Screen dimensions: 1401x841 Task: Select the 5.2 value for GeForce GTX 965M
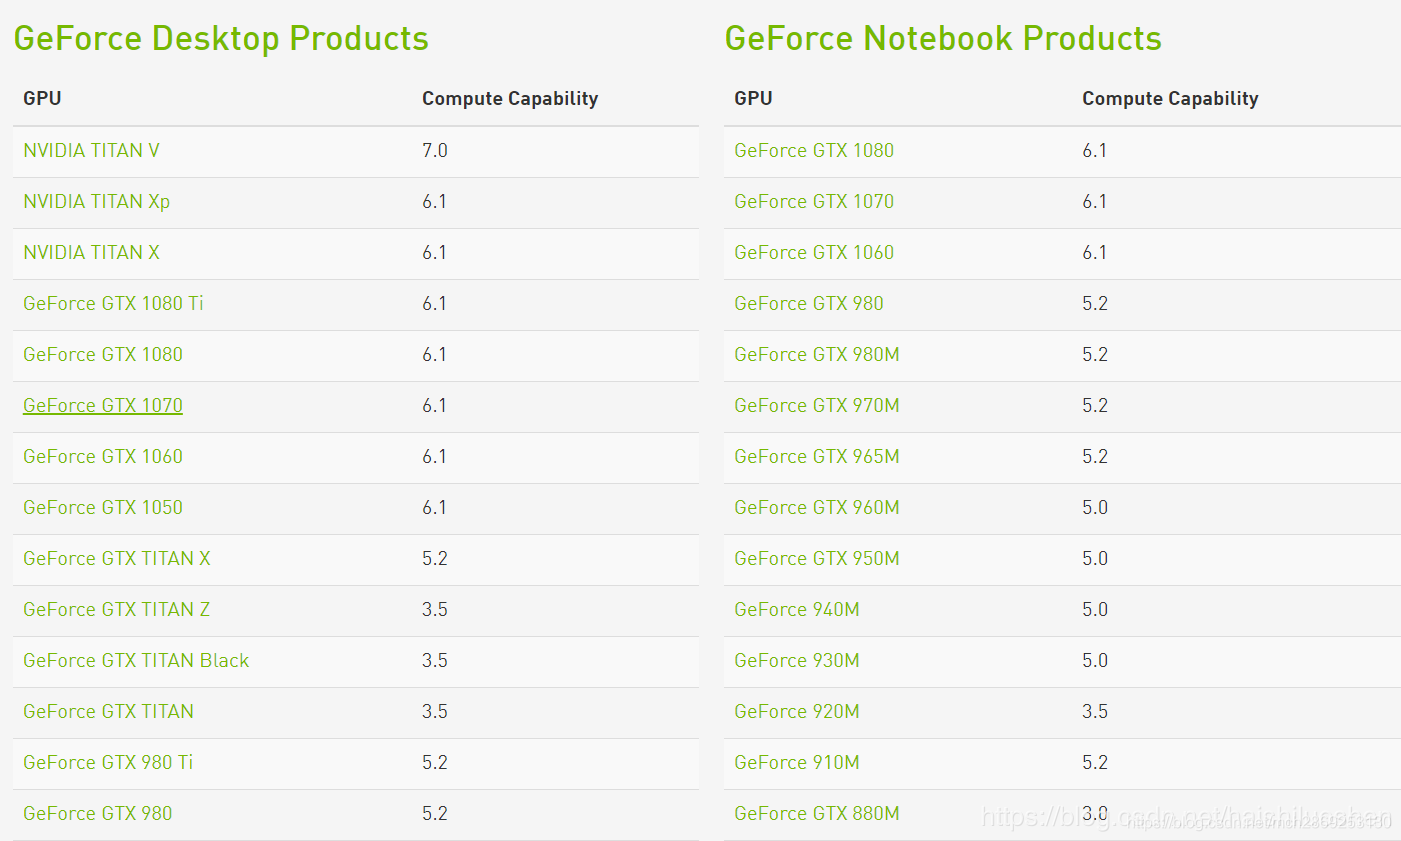pyautogui.click(x=1095, y=457)
